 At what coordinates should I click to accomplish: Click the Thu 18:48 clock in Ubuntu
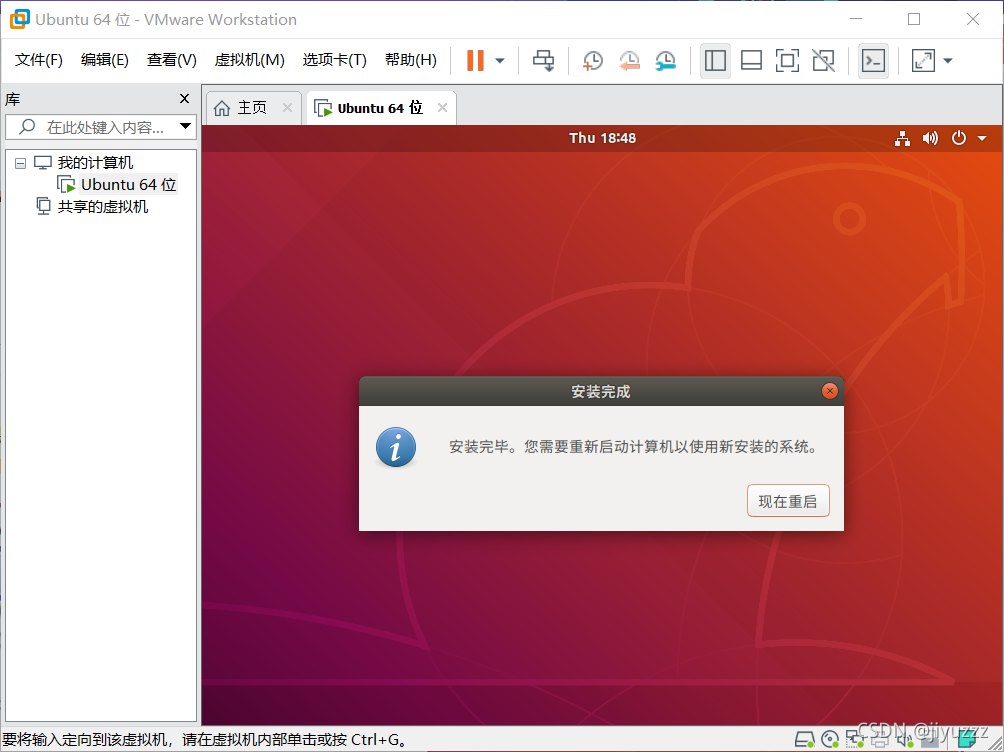click(x=603, y=138)
